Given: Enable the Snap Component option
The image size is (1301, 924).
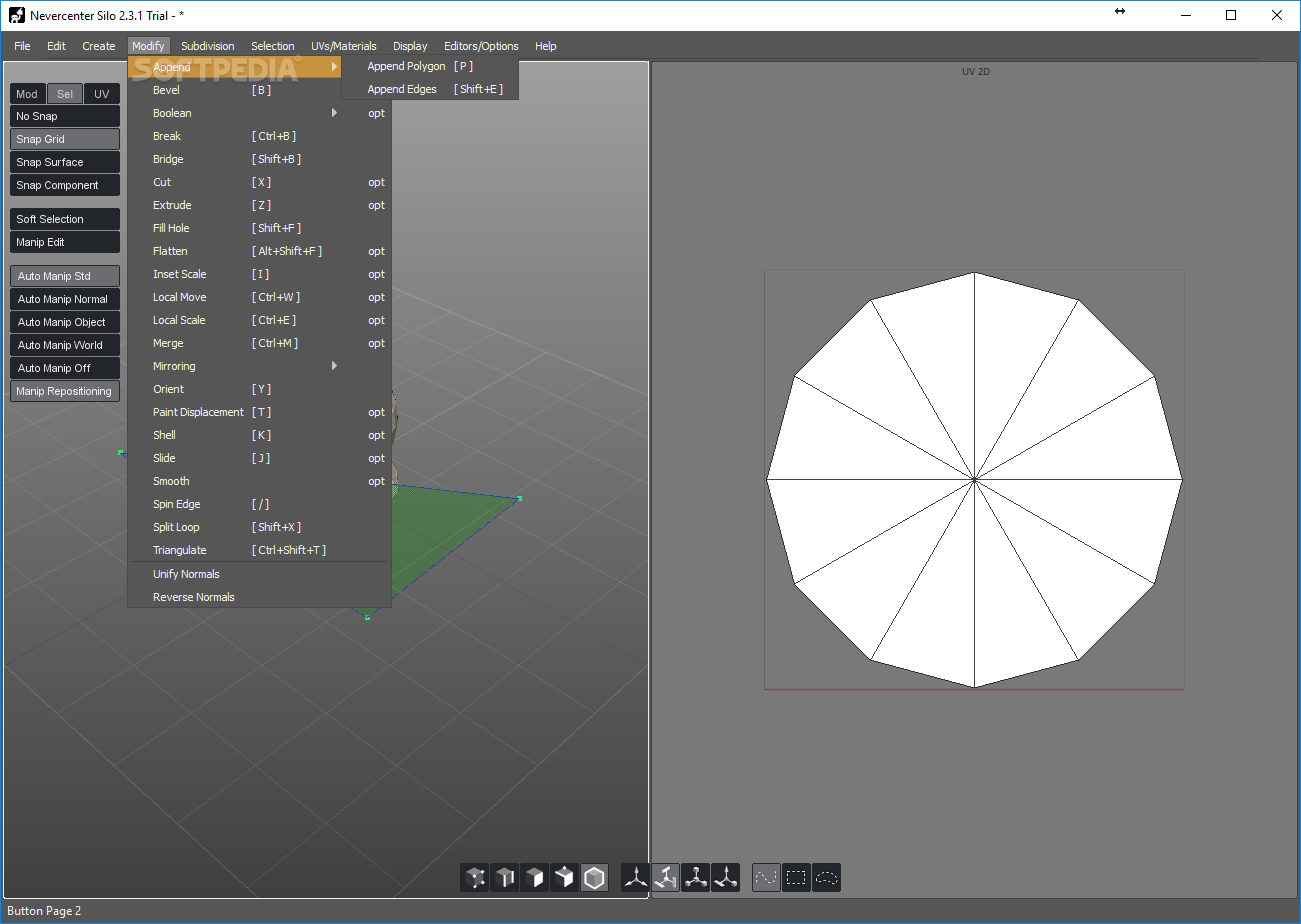Looking at the screenshot, I should click(65, 185).
